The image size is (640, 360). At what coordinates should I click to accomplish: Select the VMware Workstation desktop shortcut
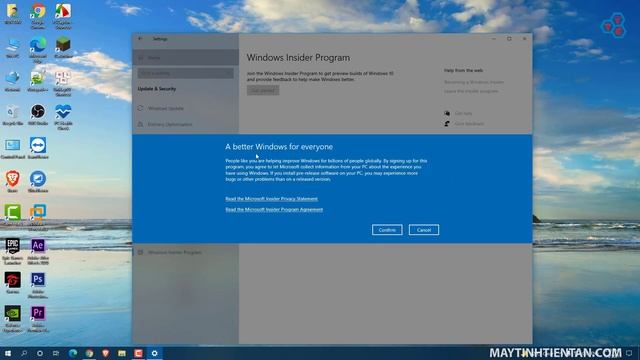click(x=38, y=217)
